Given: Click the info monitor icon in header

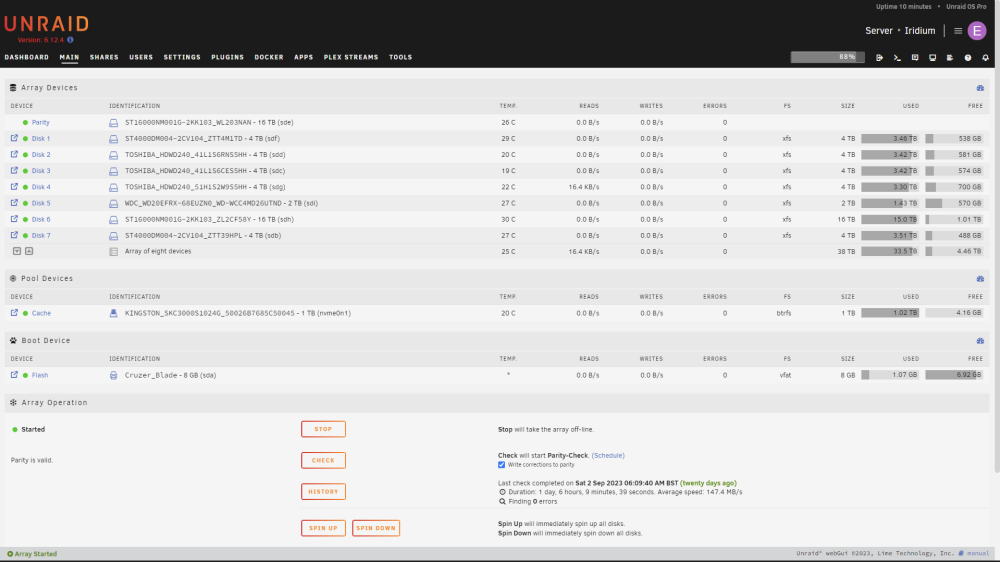Looking at the screenshot, I should [932, 57].
